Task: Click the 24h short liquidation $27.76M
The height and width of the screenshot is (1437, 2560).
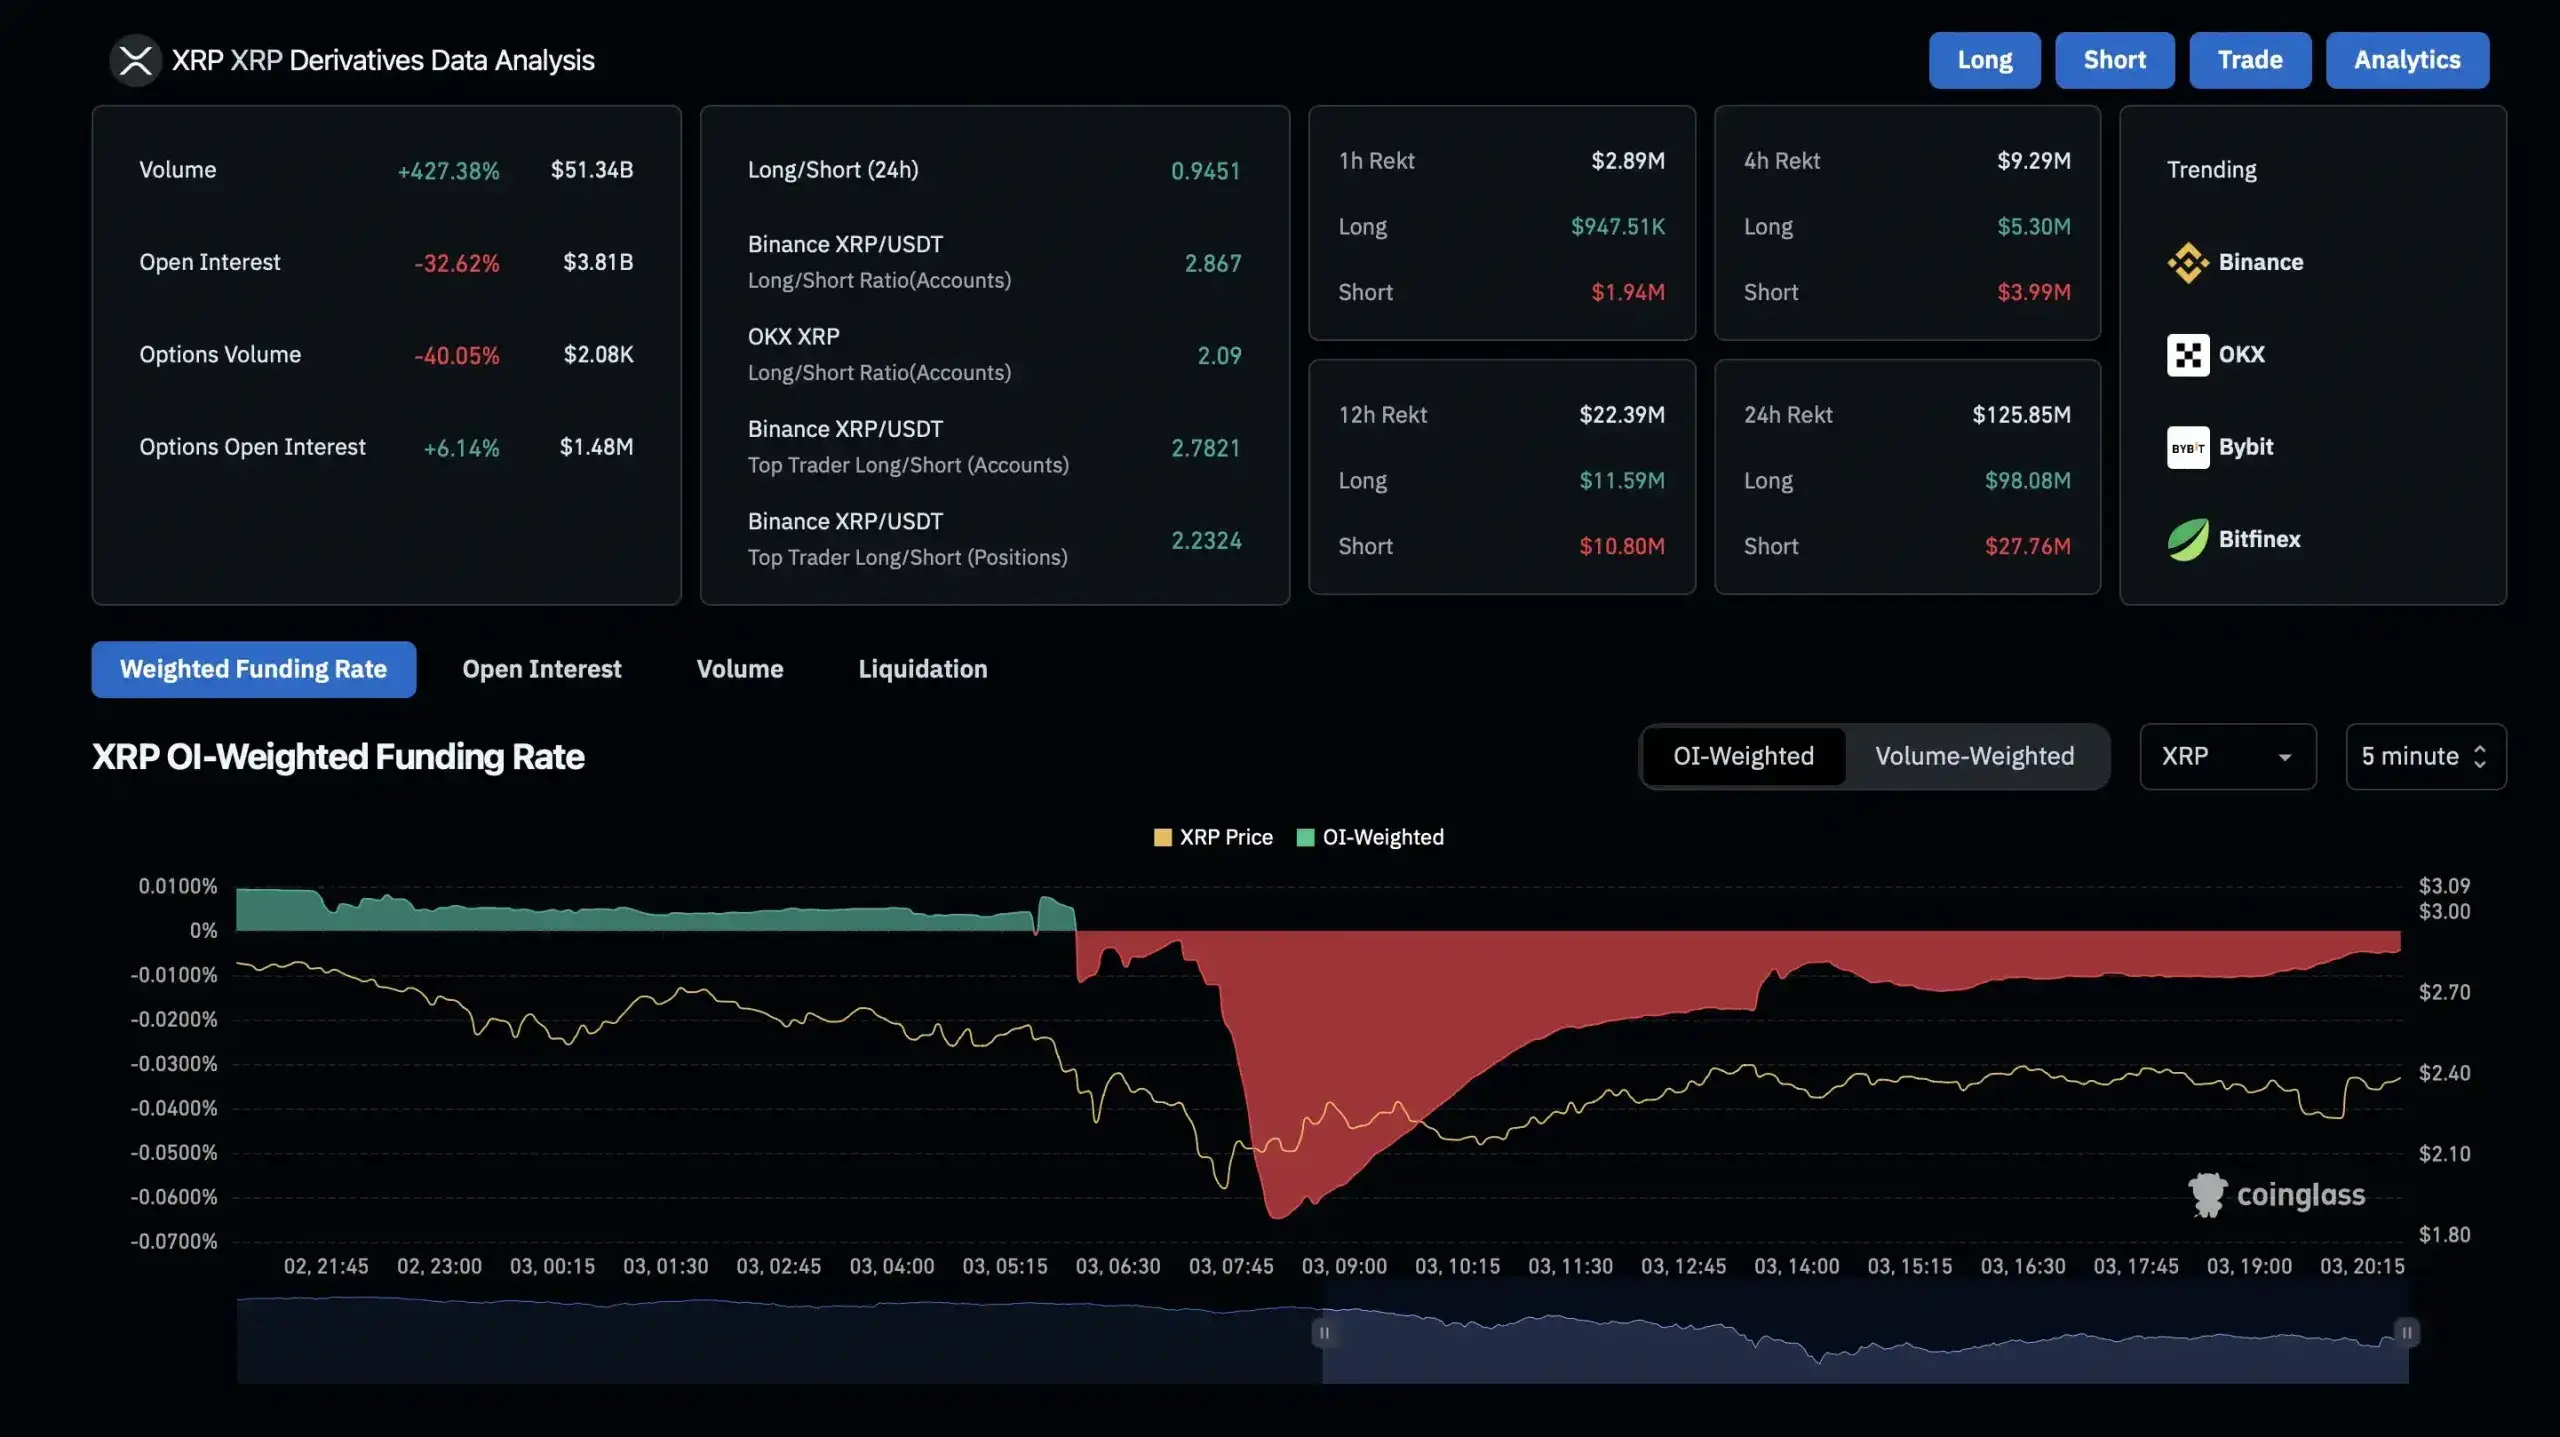Action: [2027, 547]
